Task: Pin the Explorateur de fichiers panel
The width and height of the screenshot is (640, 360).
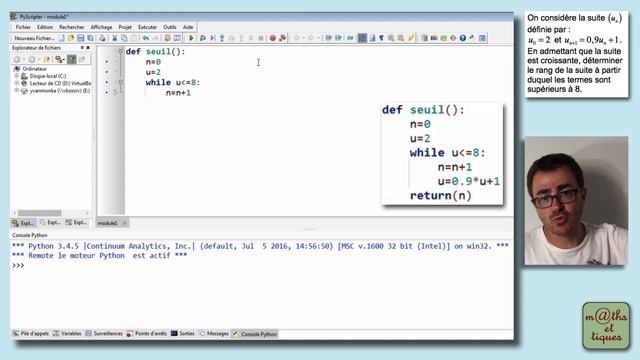Action: (x=82, y=48)
